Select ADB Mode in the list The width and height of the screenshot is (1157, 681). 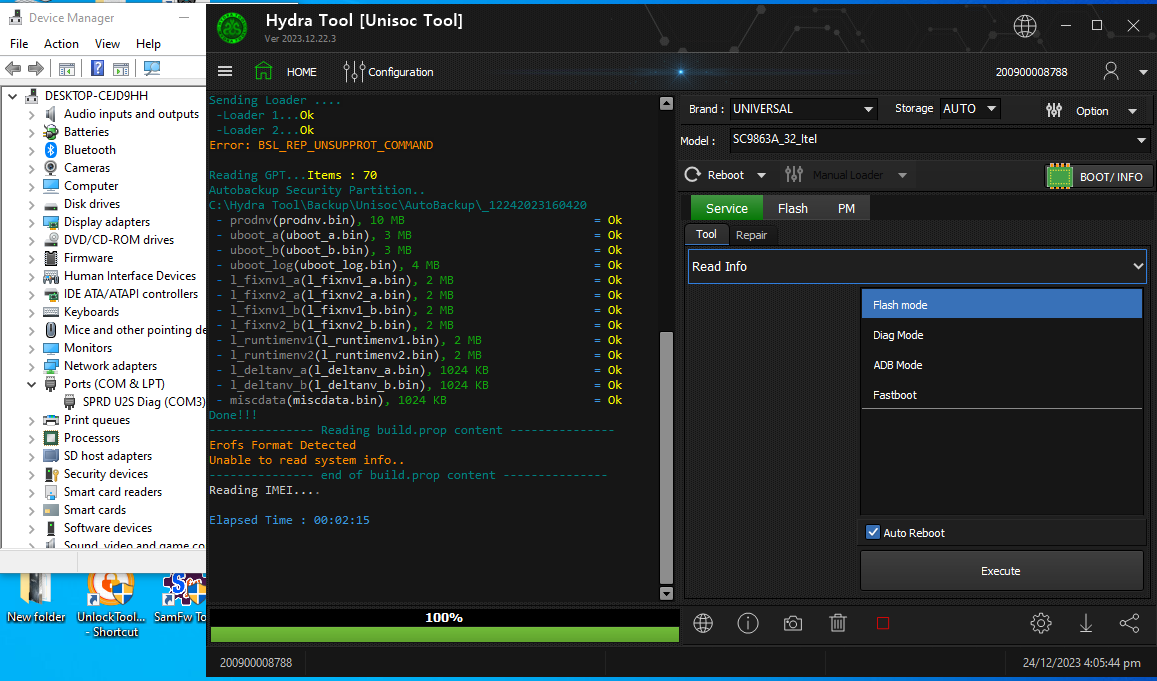[1001, 364]
